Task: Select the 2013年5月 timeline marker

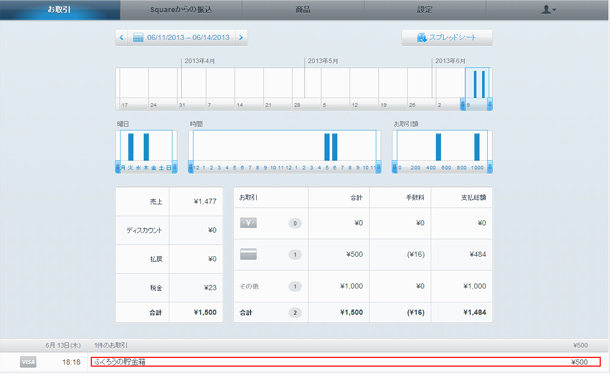Action: [323, 61]
